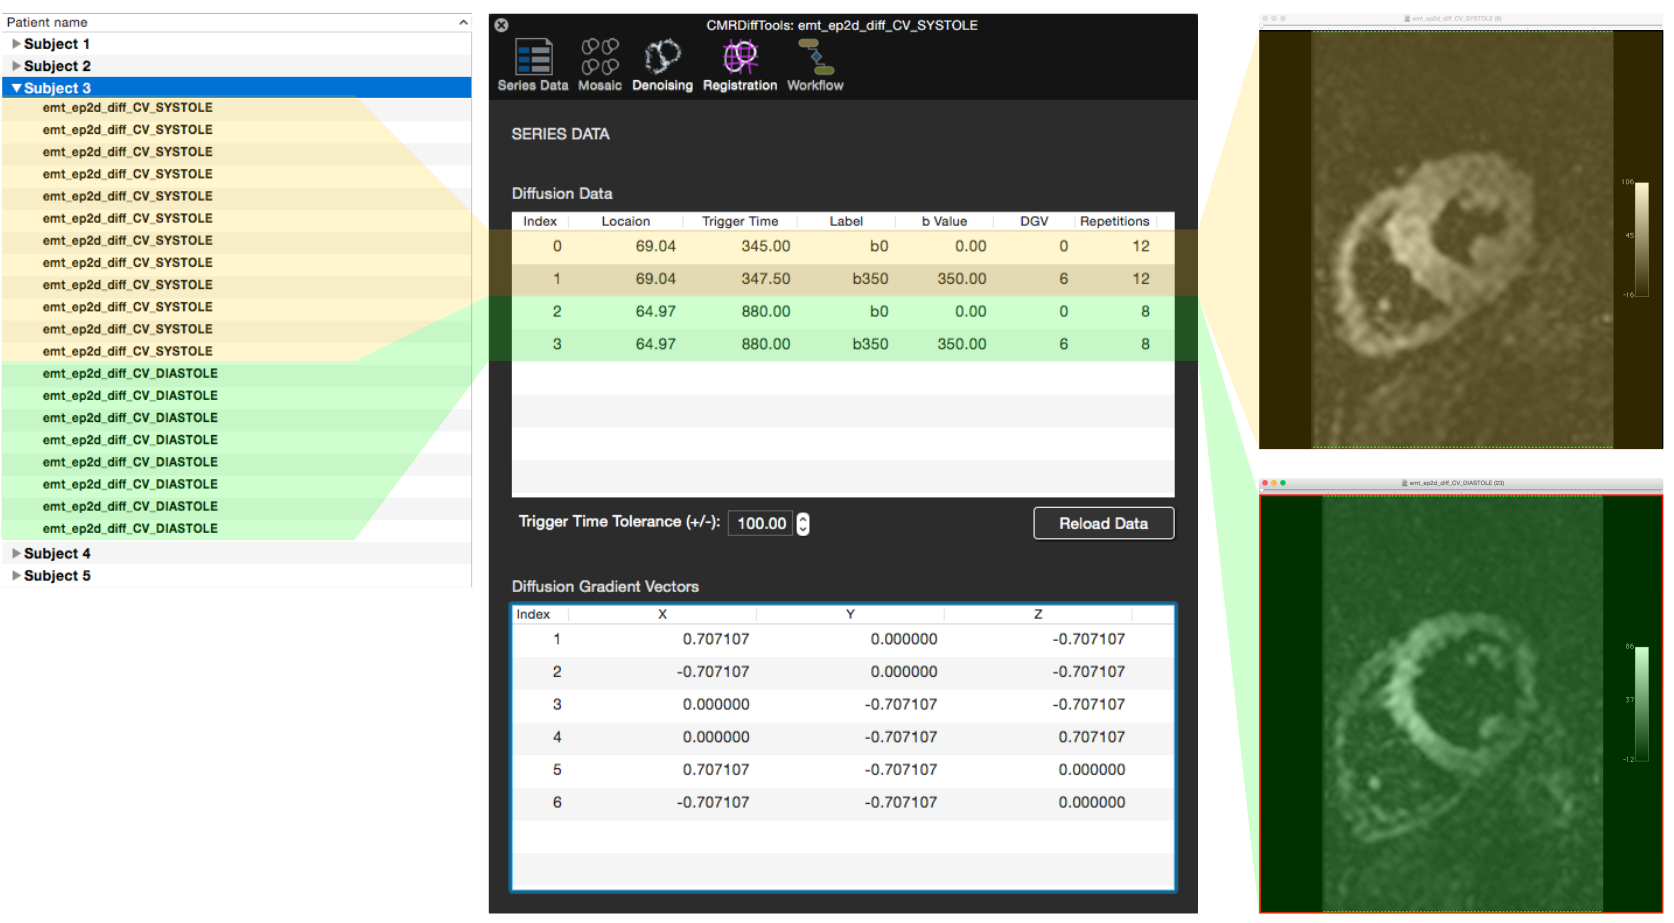
Task: Expand Subject 4 disclosure triangle
Action: (x=16, y=553)
